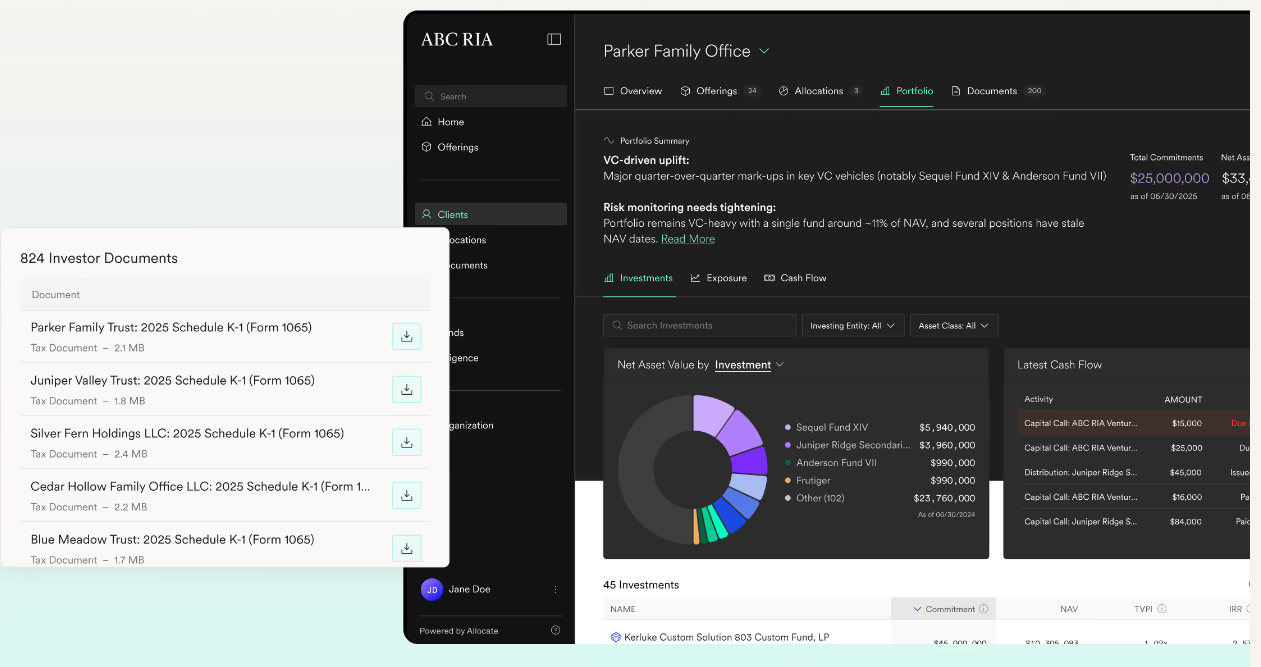
Task: Click info icon next to Commitment column
Action: 983,609
